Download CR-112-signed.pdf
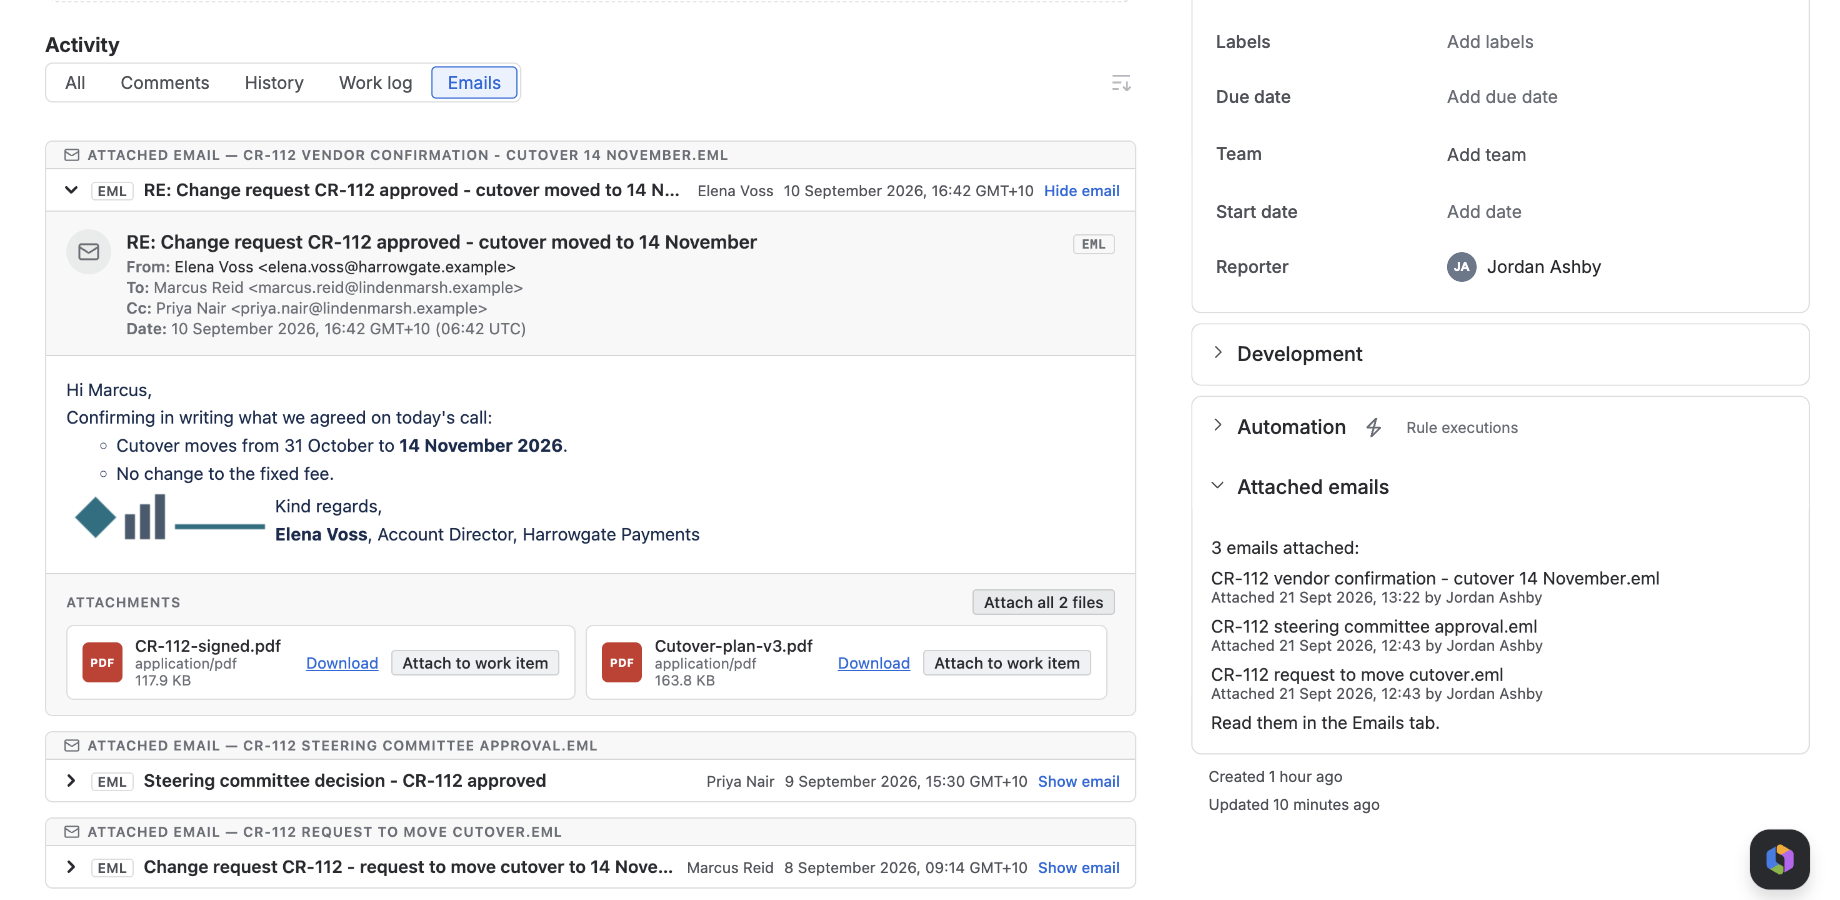1840x900 pixels. pyautogui.click(x=342, y=663)
